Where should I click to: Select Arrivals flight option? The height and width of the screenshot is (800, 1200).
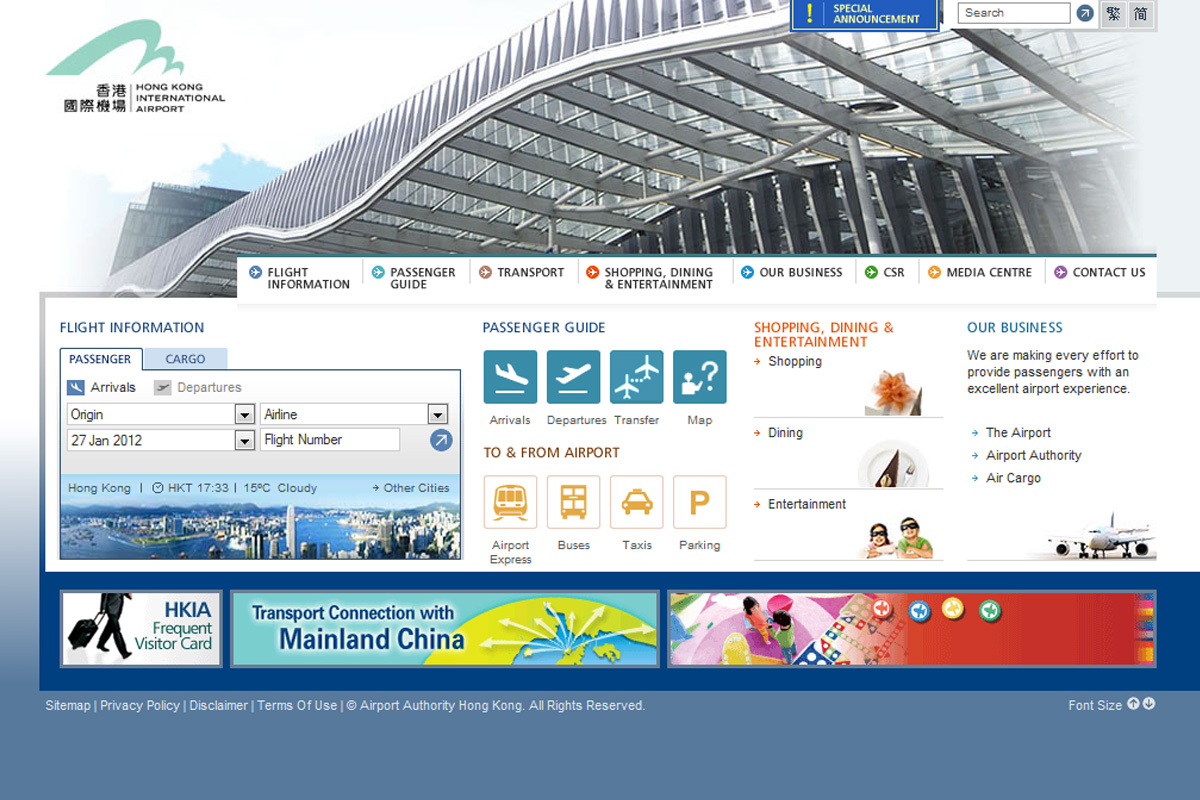(101, 387)
